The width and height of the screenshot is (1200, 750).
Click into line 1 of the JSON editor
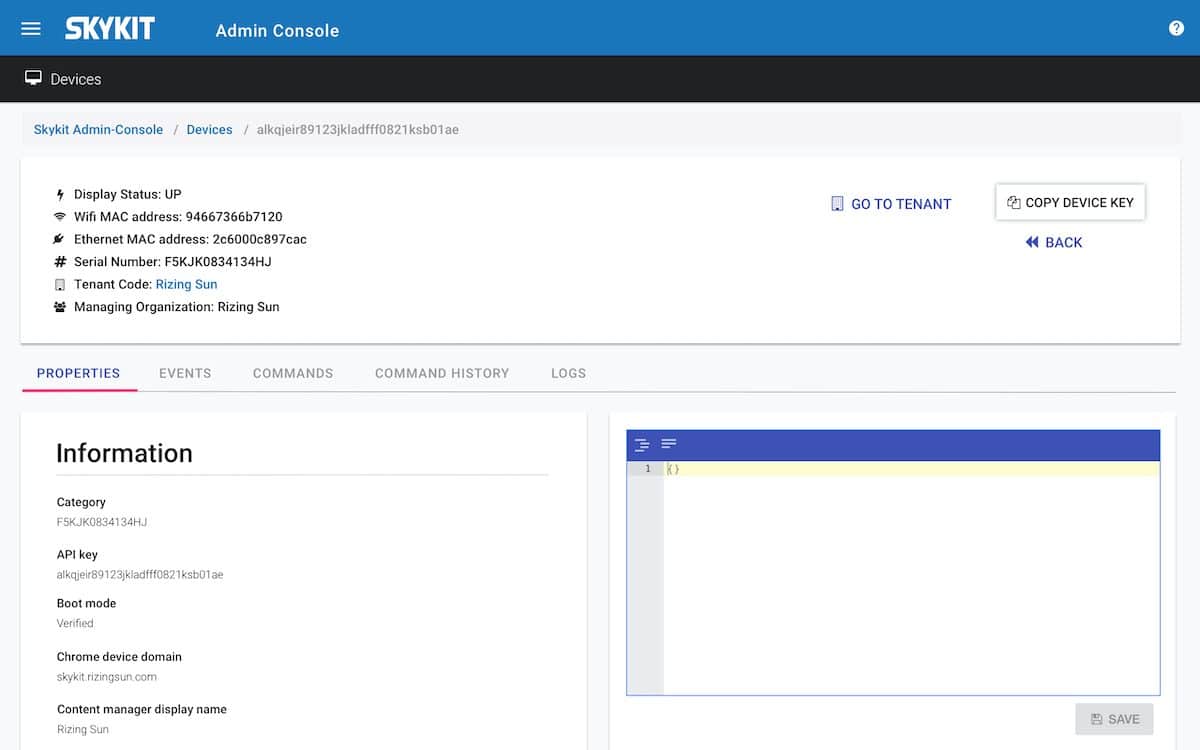coord(910,469)
